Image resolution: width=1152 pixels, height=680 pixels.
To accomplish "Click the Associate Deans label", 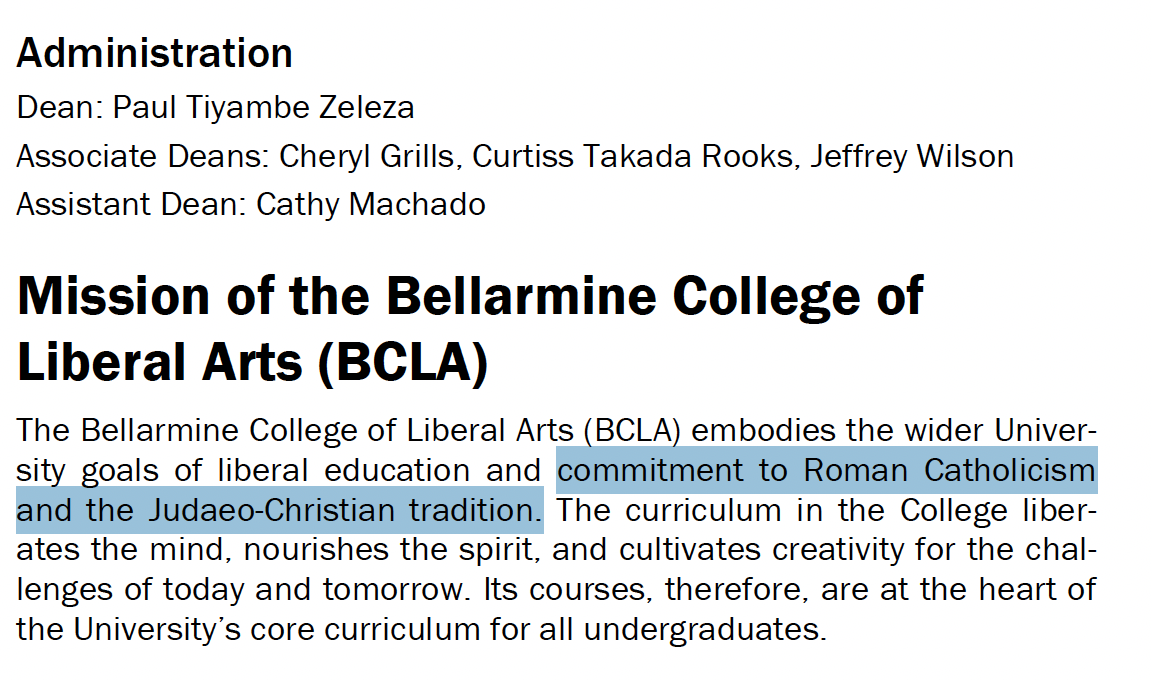I will tap(143, 156).
